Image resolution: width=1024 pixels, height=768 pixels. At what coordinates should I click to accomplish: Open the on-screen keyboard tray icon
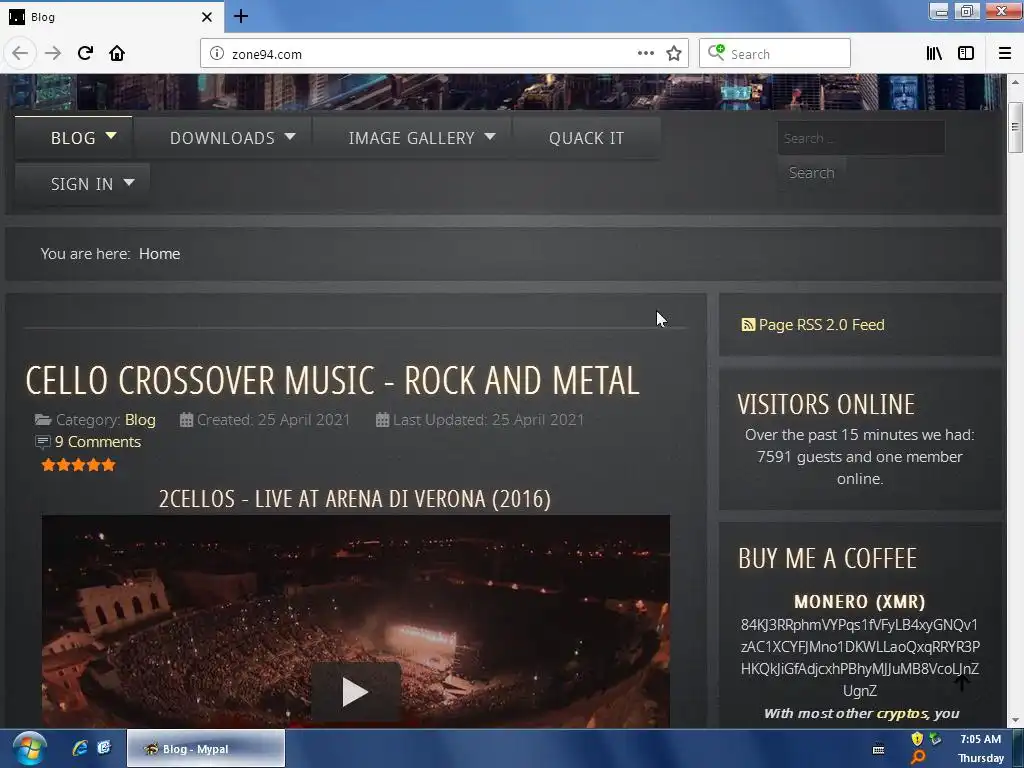pos(878,749)
